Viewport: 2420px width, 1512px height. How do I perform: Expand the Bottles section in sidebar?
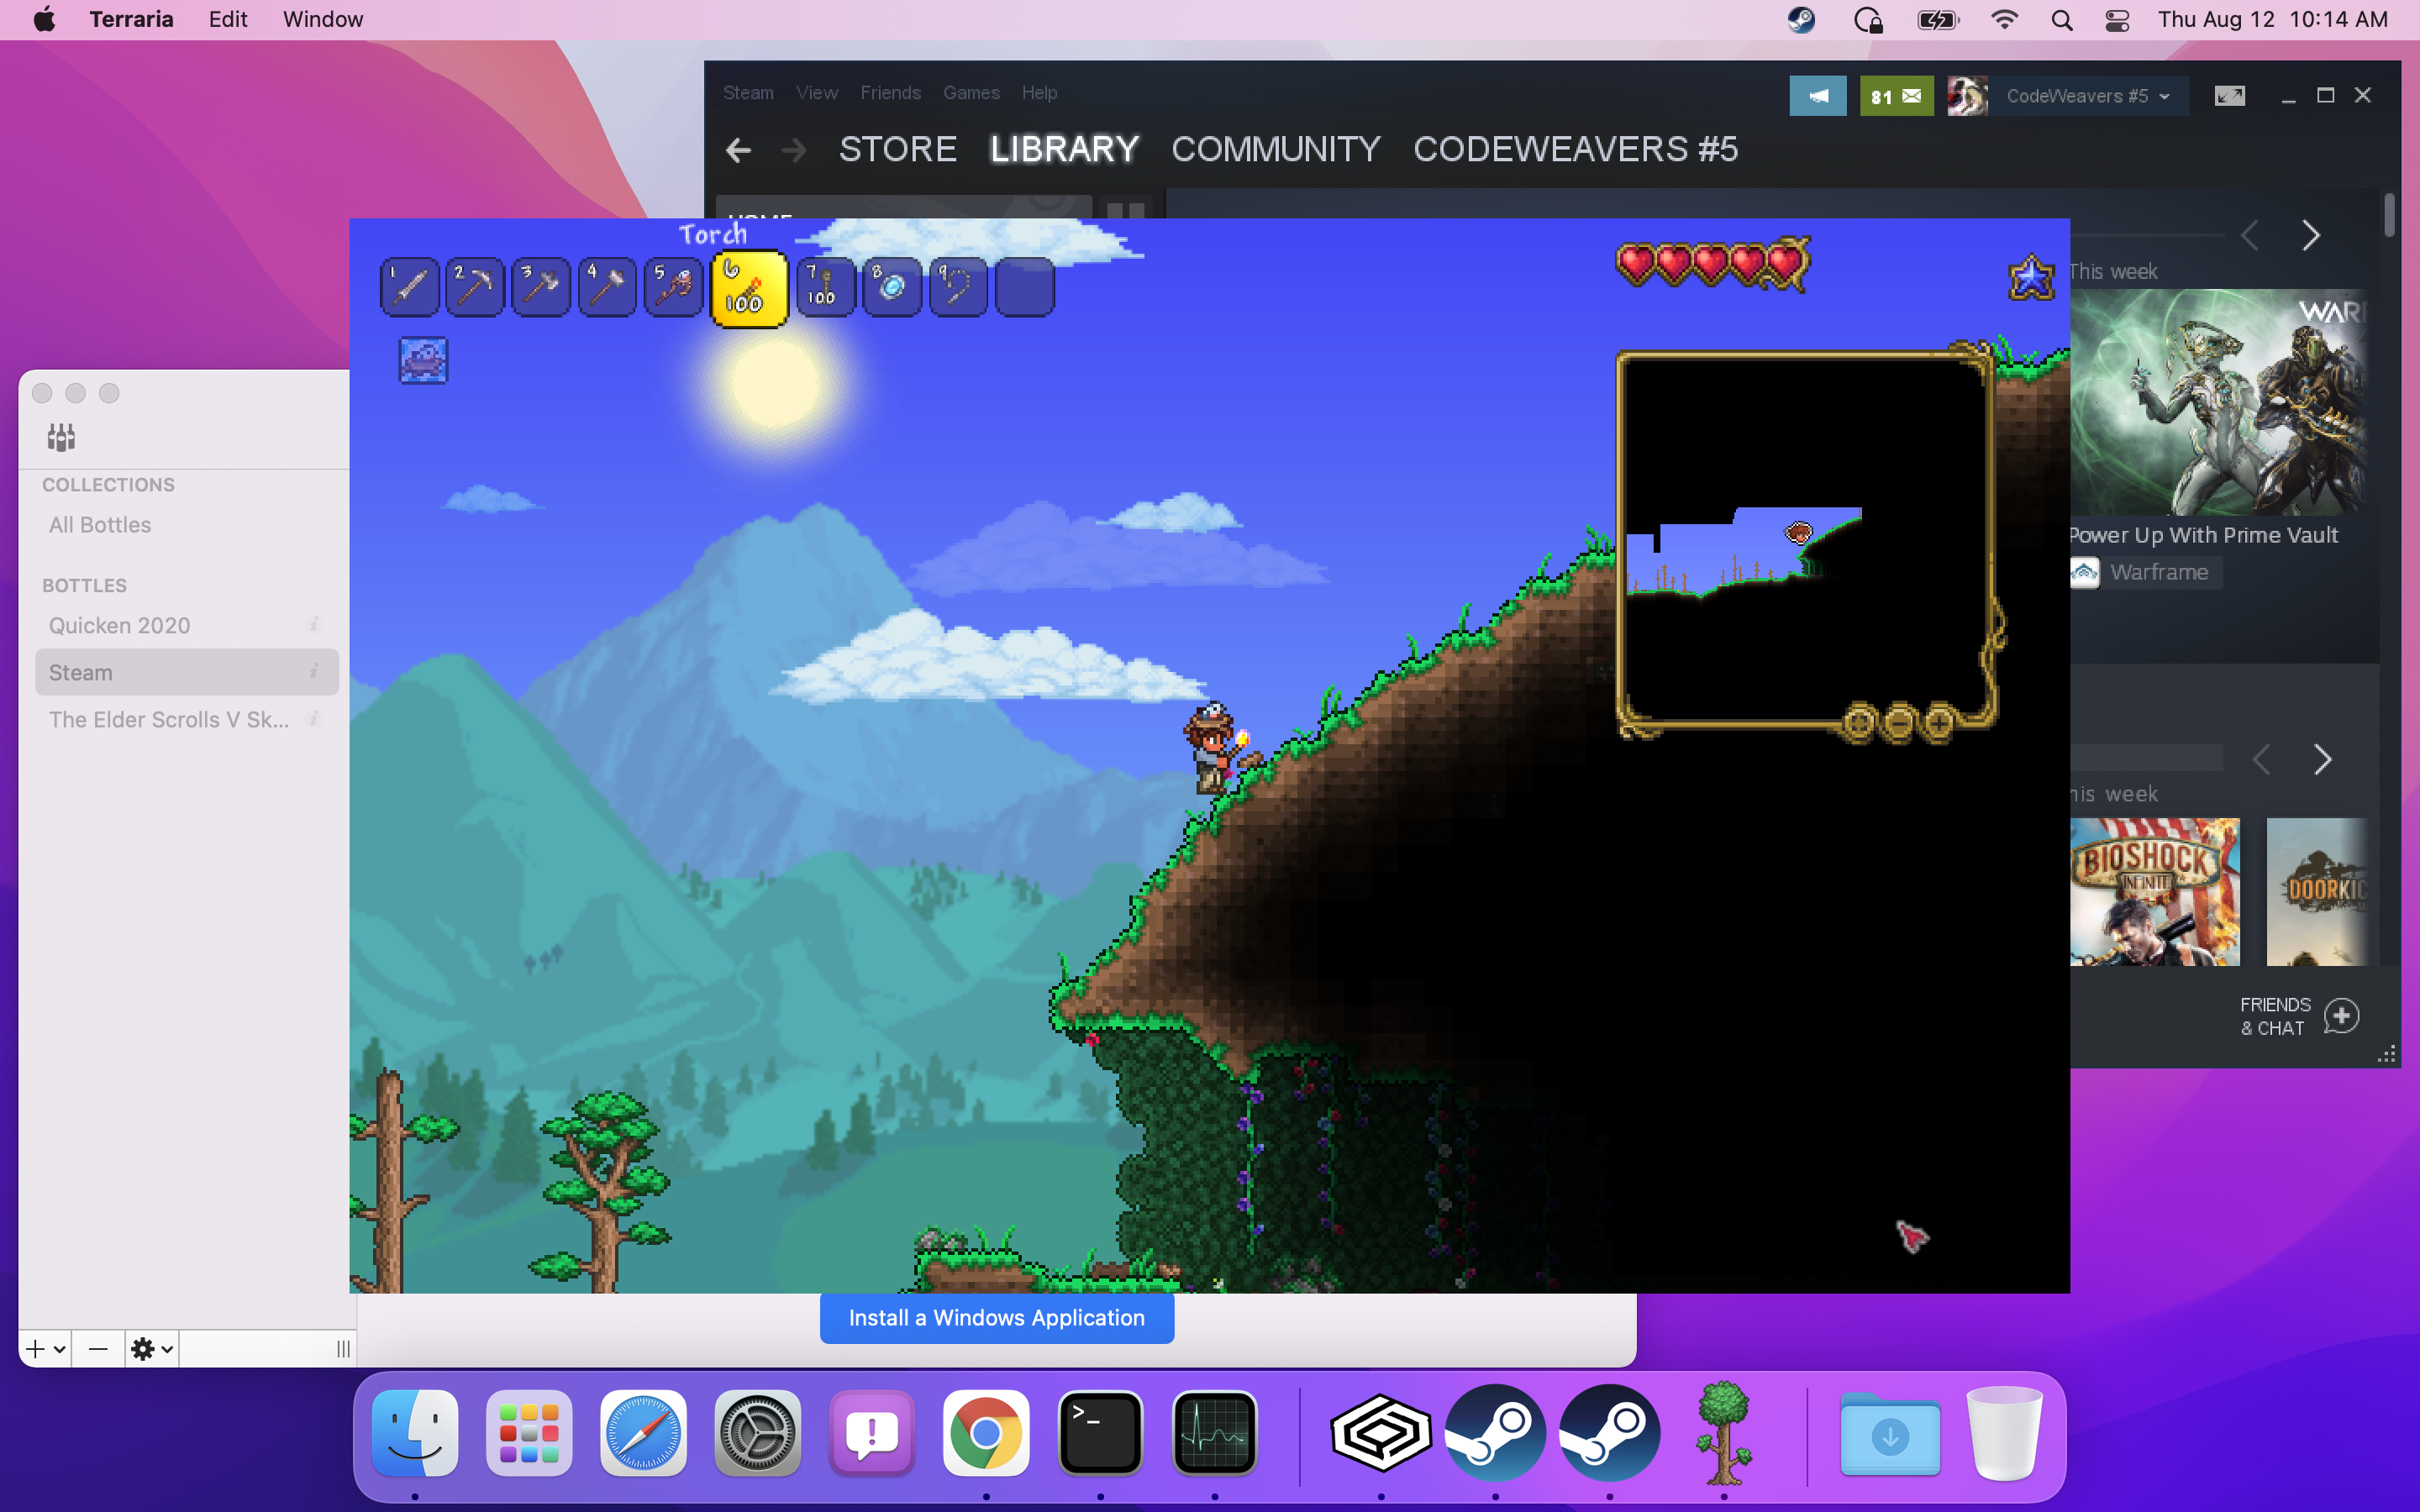(x=84, y=585)
